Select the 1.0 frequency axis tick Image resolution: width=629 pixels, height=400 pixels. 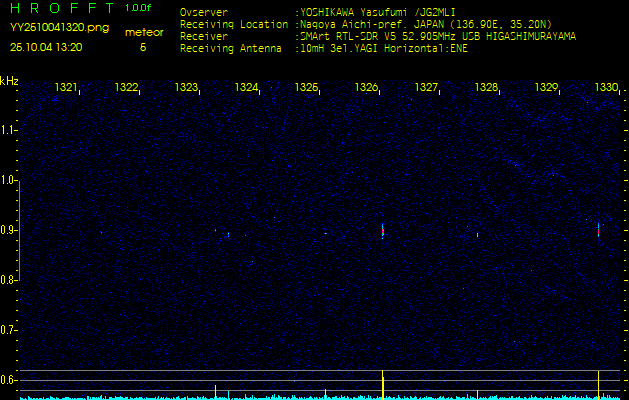point(9,180)
